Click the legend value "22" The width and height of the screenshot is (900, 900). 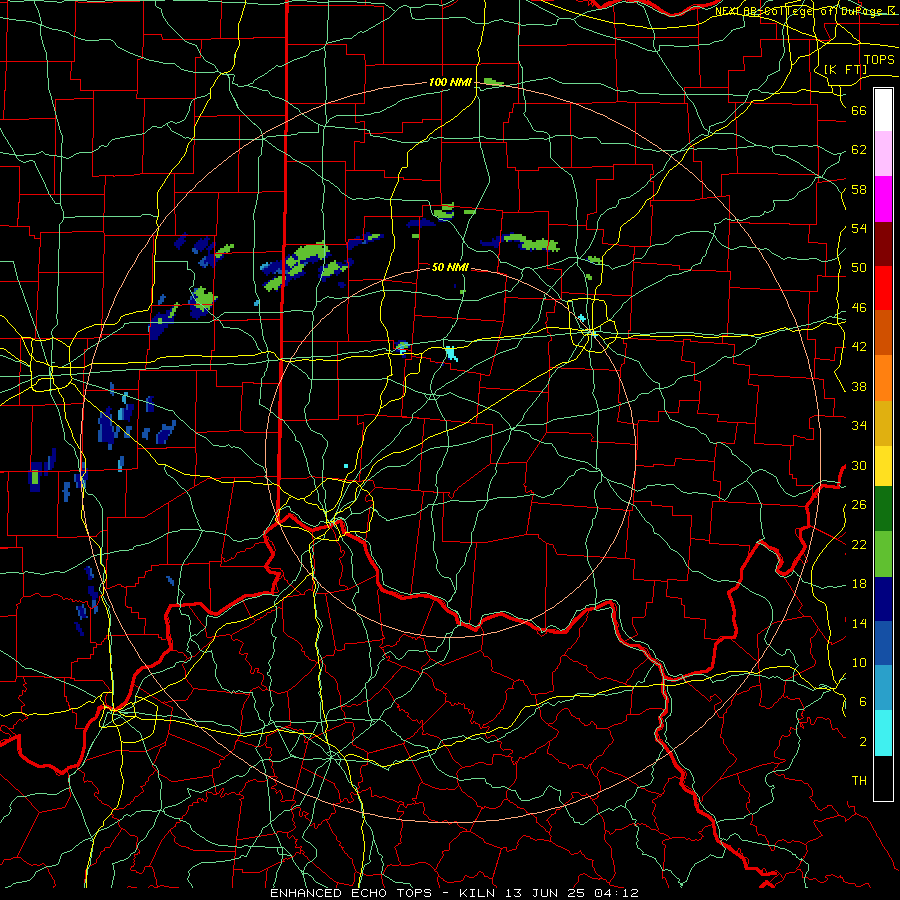click(x=859, y=544)
